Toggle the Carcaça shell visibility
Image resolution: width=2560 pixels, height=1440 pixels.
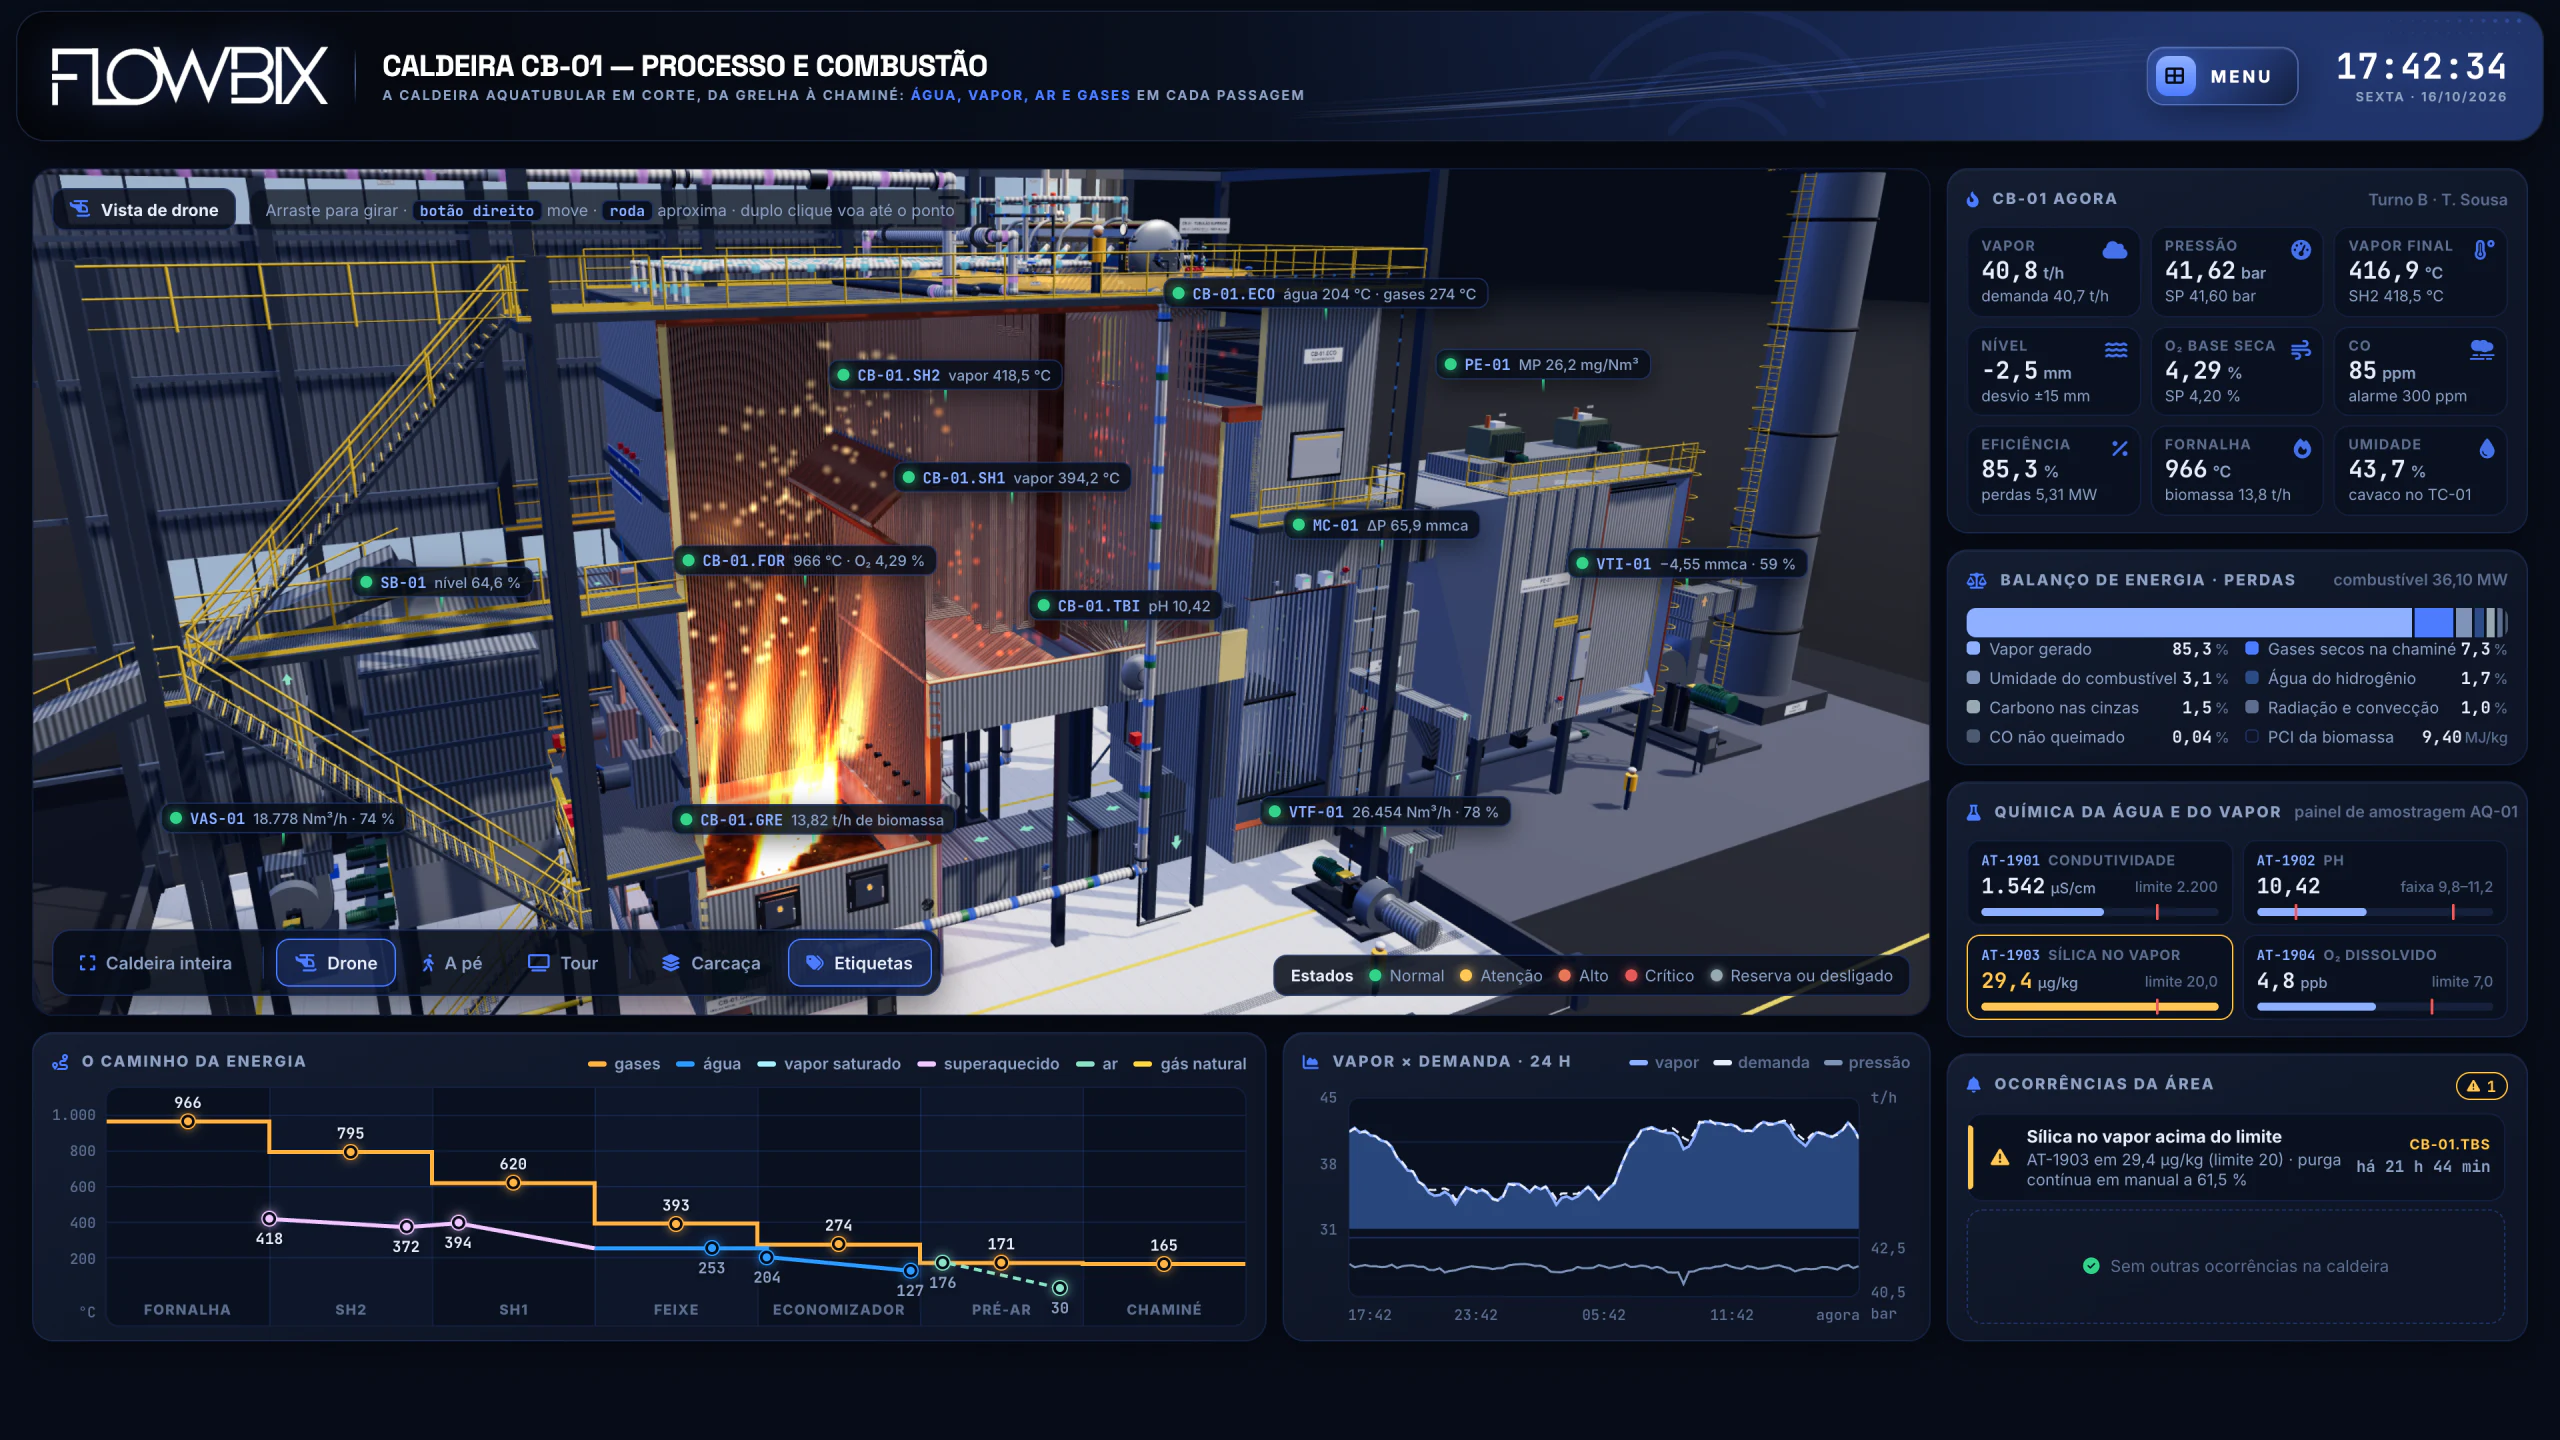711,963
